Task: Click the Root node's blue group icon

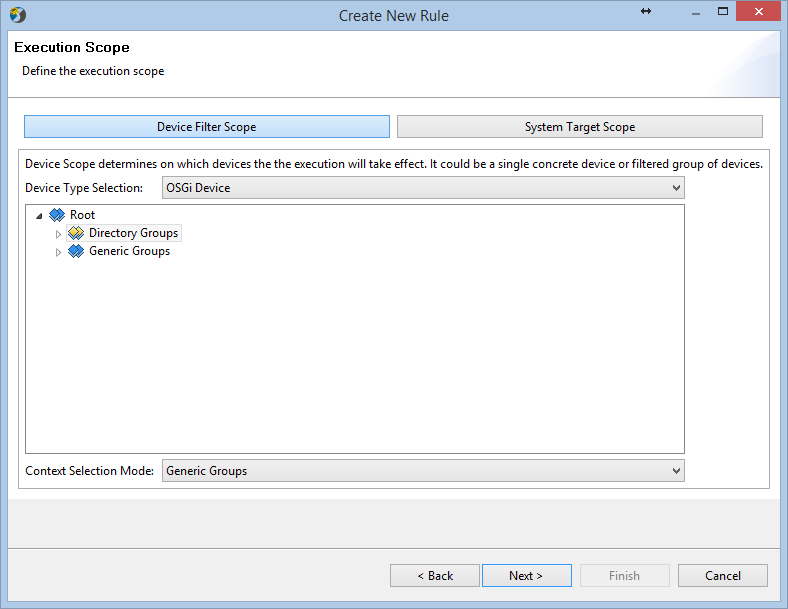Action: point(57,215)
